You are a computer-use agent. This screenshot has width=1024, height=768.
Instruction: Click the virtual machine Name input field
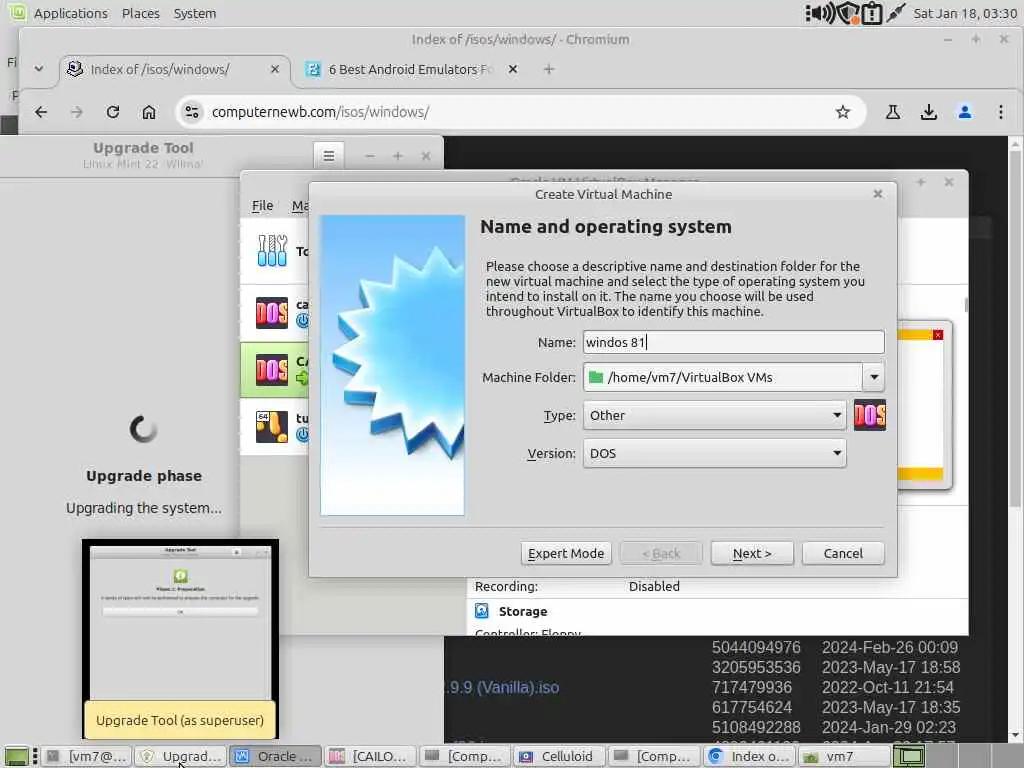click(x=733, y=342)
